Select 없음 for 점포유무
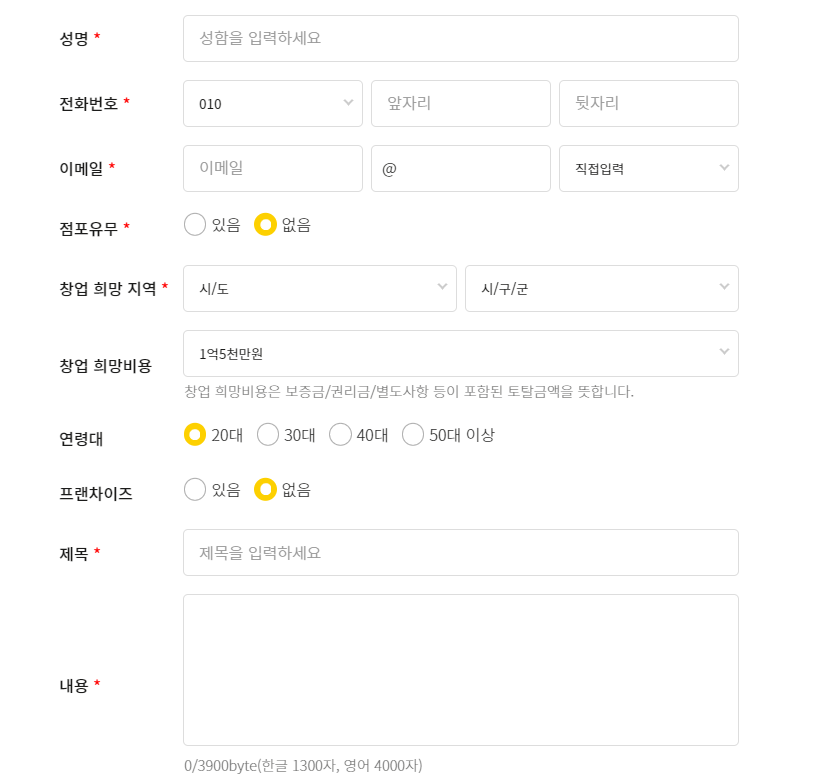Image resolution: width=814 pixels, height=782 pixels. click(265, 225)
